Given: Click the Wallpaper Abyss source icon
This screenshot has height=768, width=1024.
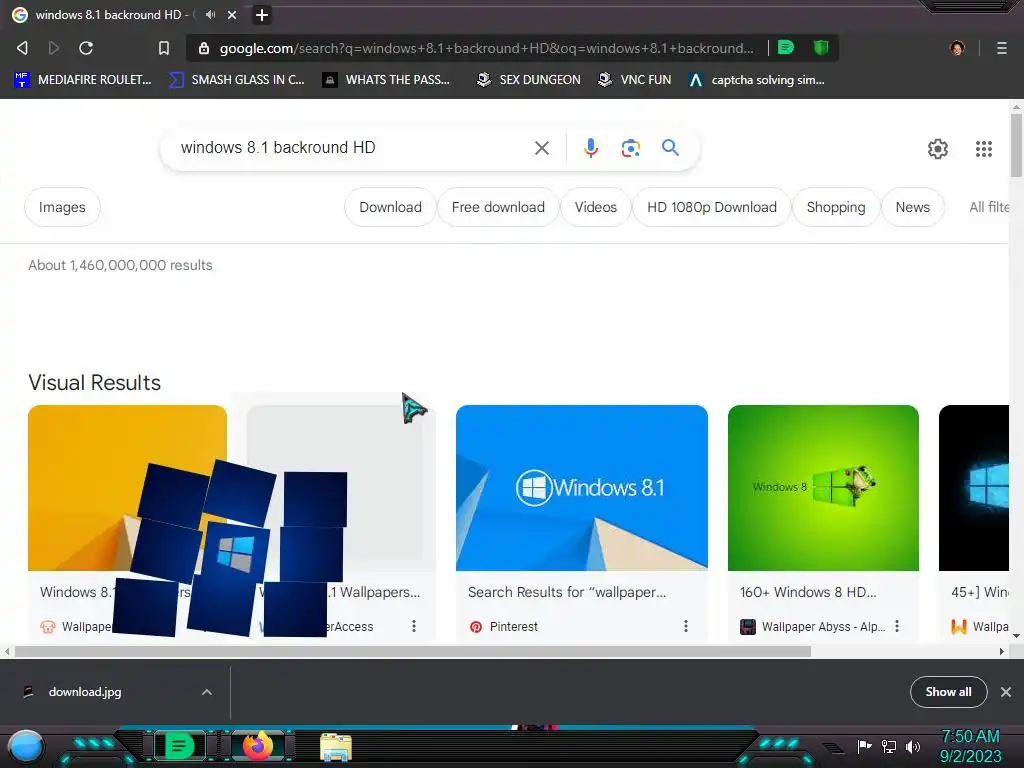Looking at the screenshot, I should tap(748, 627).
